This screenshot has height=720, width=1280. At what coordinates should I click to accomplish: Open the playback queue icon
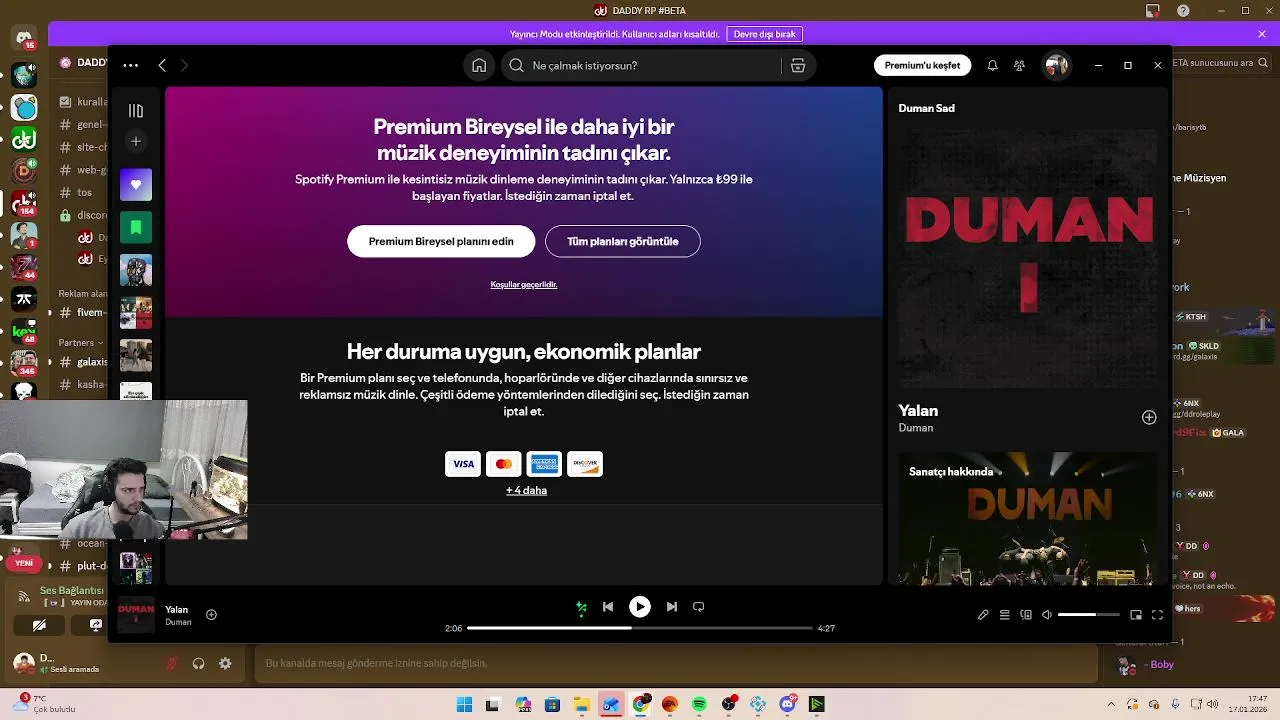click(1004, 615)
